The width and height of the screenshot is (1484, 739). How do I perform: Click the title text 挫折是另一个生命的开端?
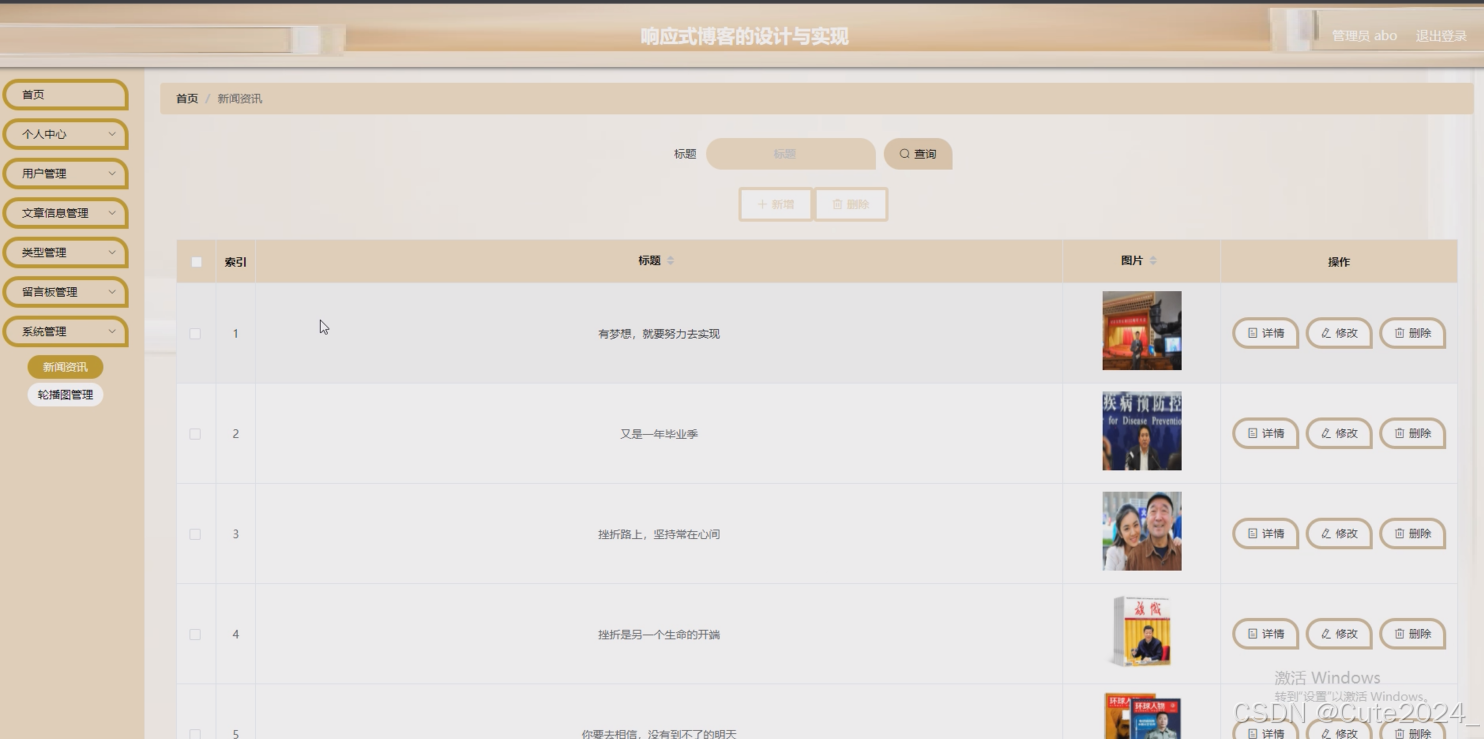[659, 634]
